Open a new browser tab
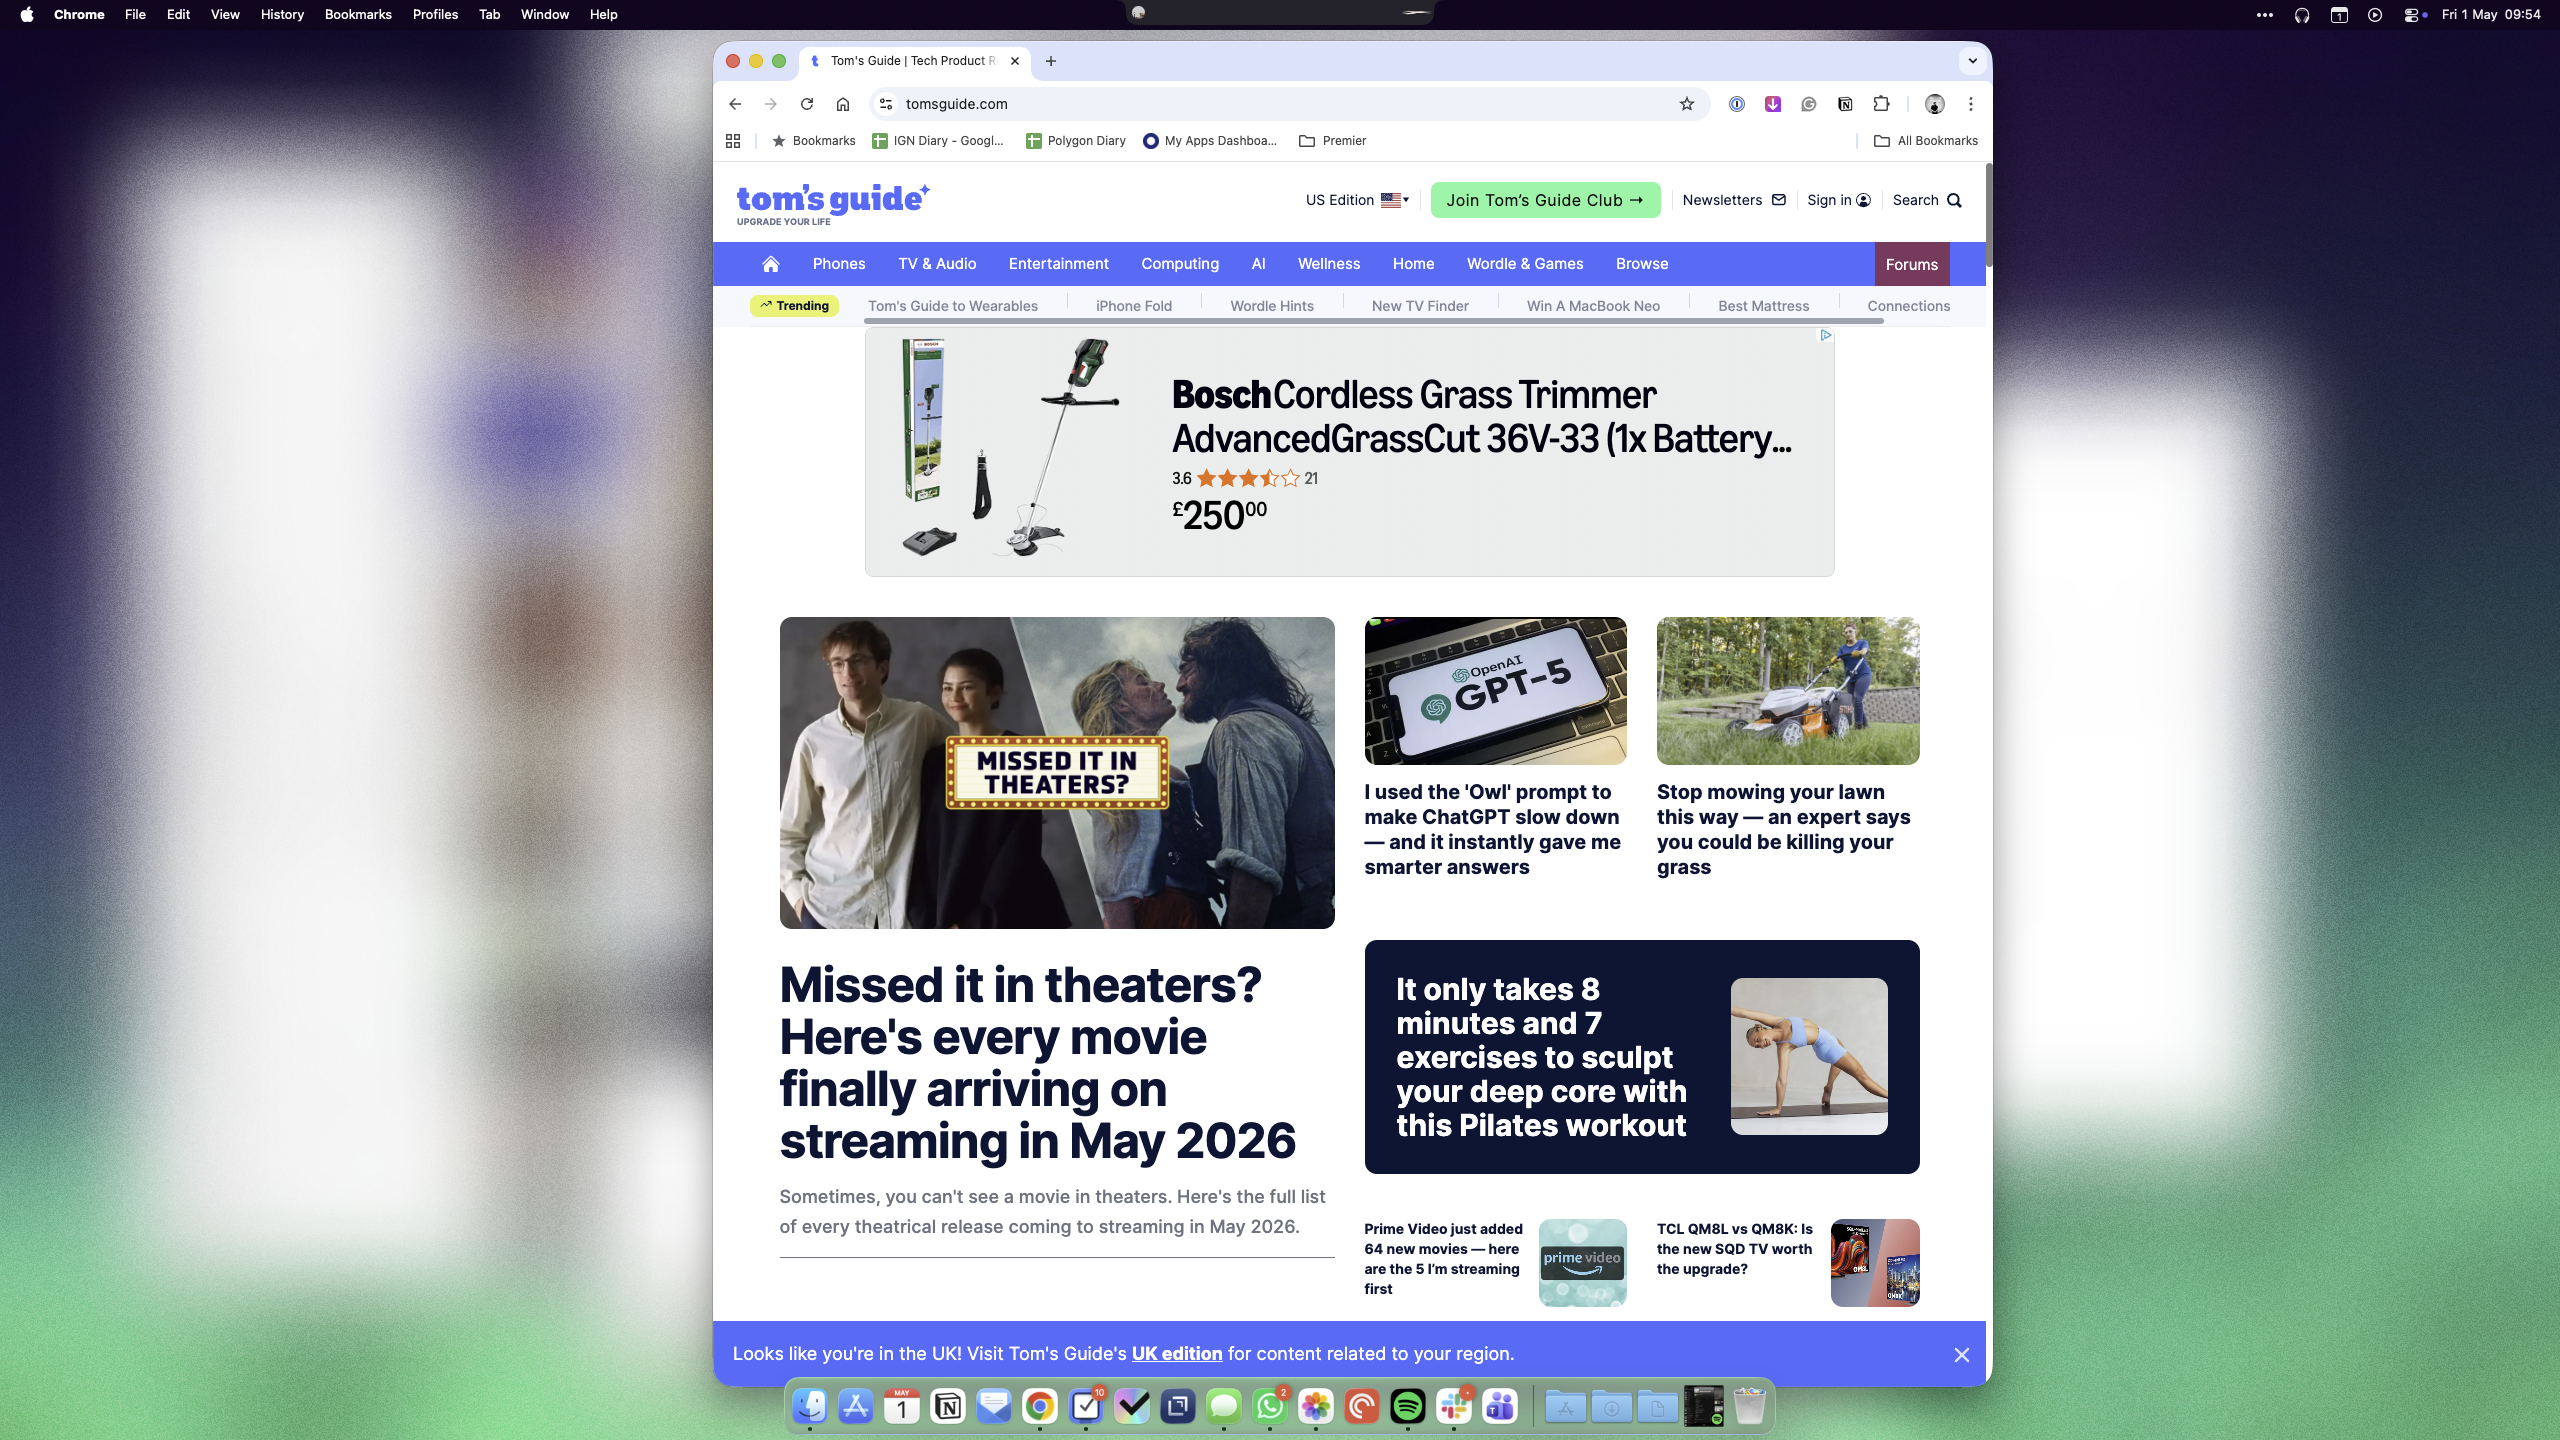The width and height of the screenshot is (2560, 1440). [1050, 61]
